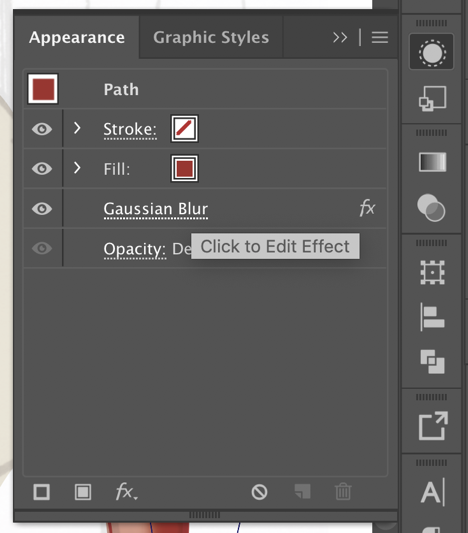Open the Artboards panel icon
This screenshot has height=533, width=468.
coord(432,272)
